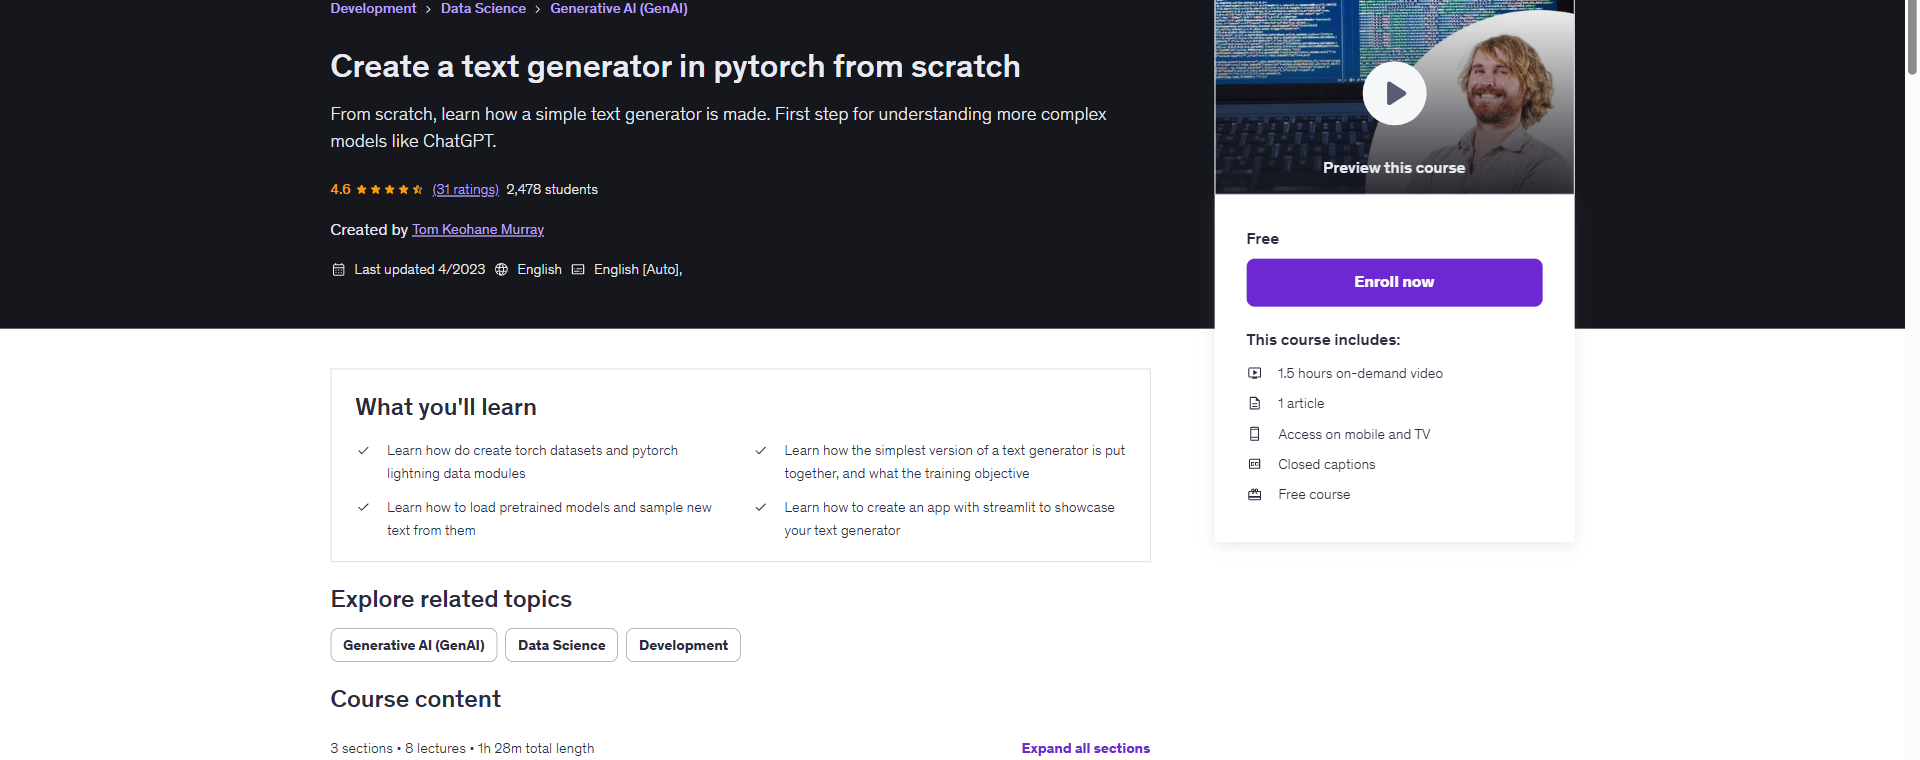This screenshot has width=1920, height=760.
Task: Click the Preview this course caption
Action: pyautogui.click(x=1394, y=168)
